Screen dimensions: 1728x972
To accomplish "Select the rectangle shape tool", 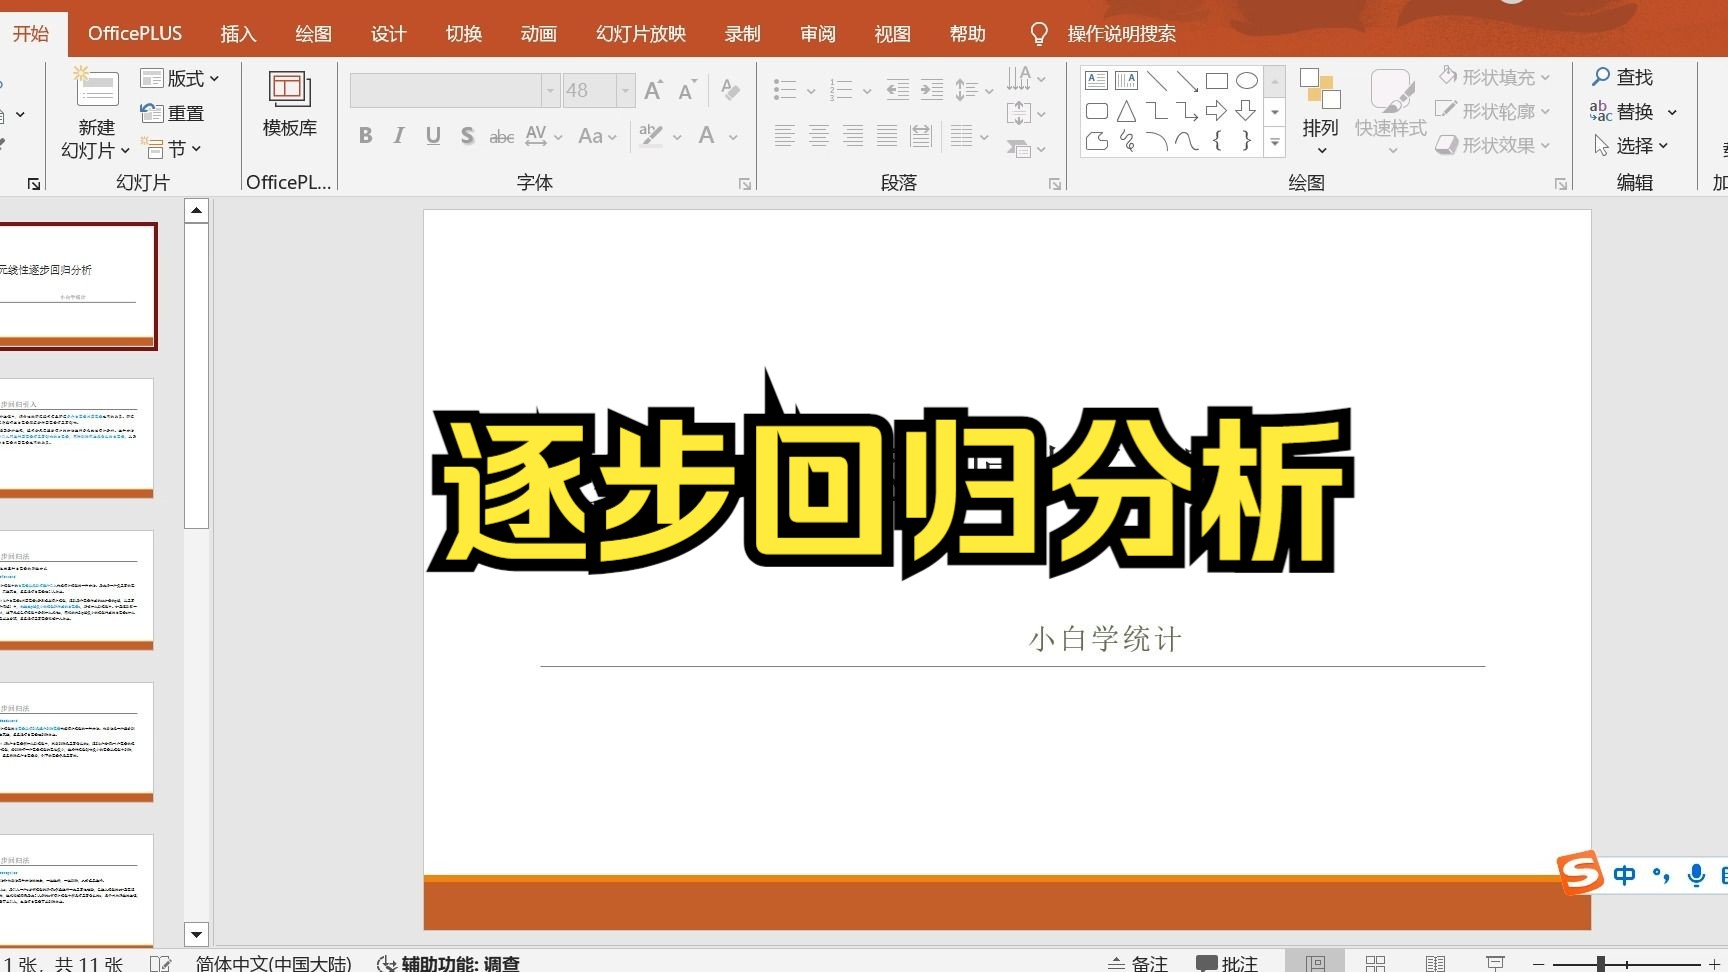I will (x=1217, y=80).
